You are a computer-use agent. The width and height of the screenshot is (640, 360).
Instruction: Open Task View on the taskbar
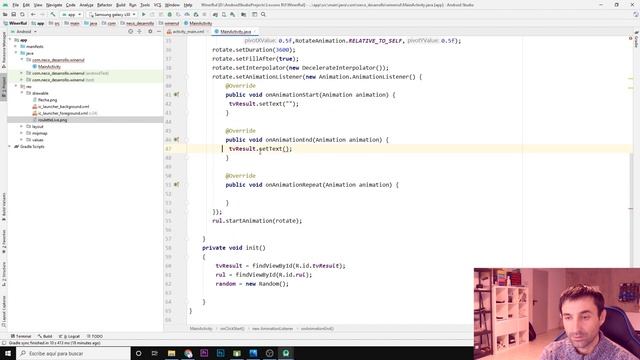tap(155, 353)
